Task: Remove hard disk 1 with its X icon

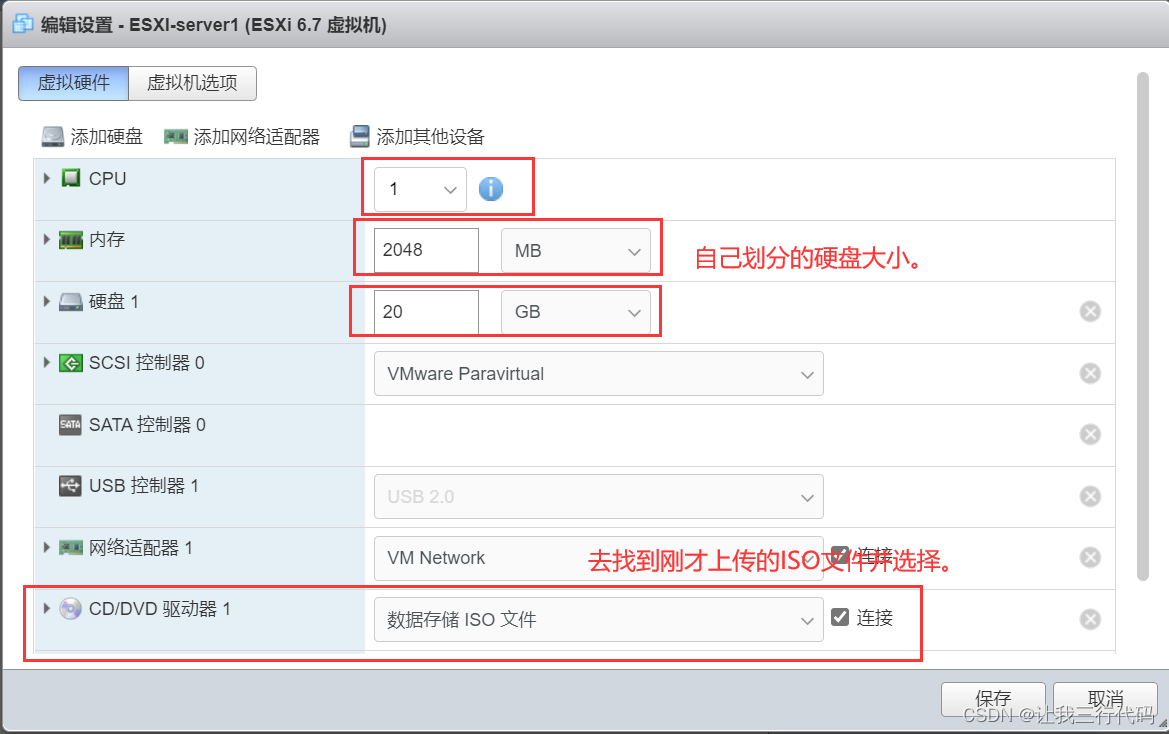Action: pyautogui.click(x=1090, y=311)
